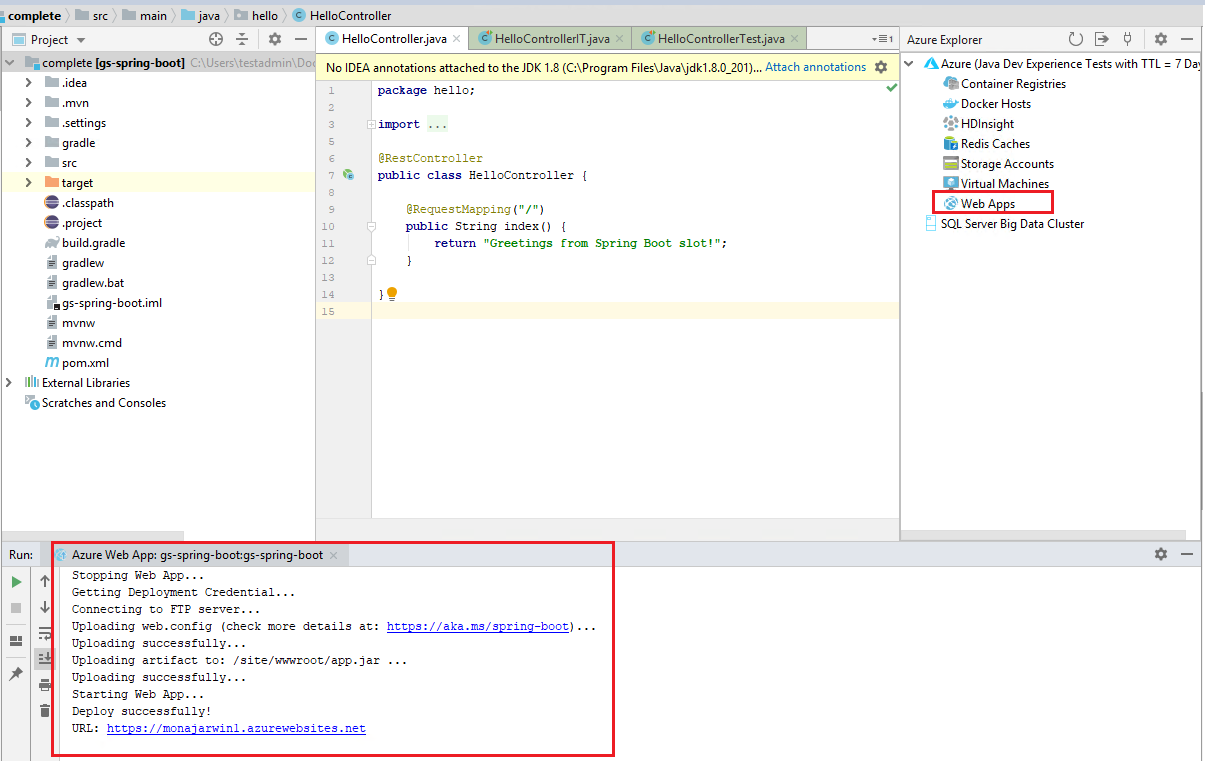Switch to the HelloControllerIT.java tab
This screenshot has width=1206, height=762.
549,36
